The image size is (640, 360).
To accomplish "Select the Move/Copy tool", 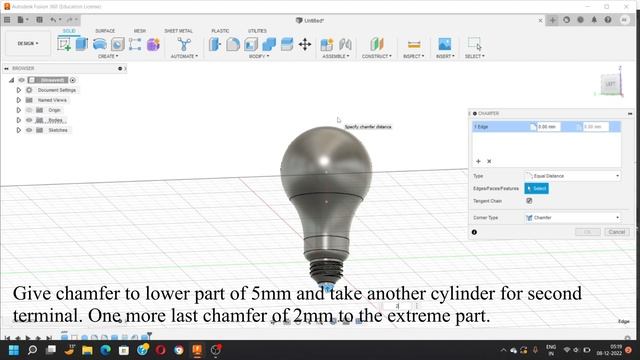I will point(305,44).
